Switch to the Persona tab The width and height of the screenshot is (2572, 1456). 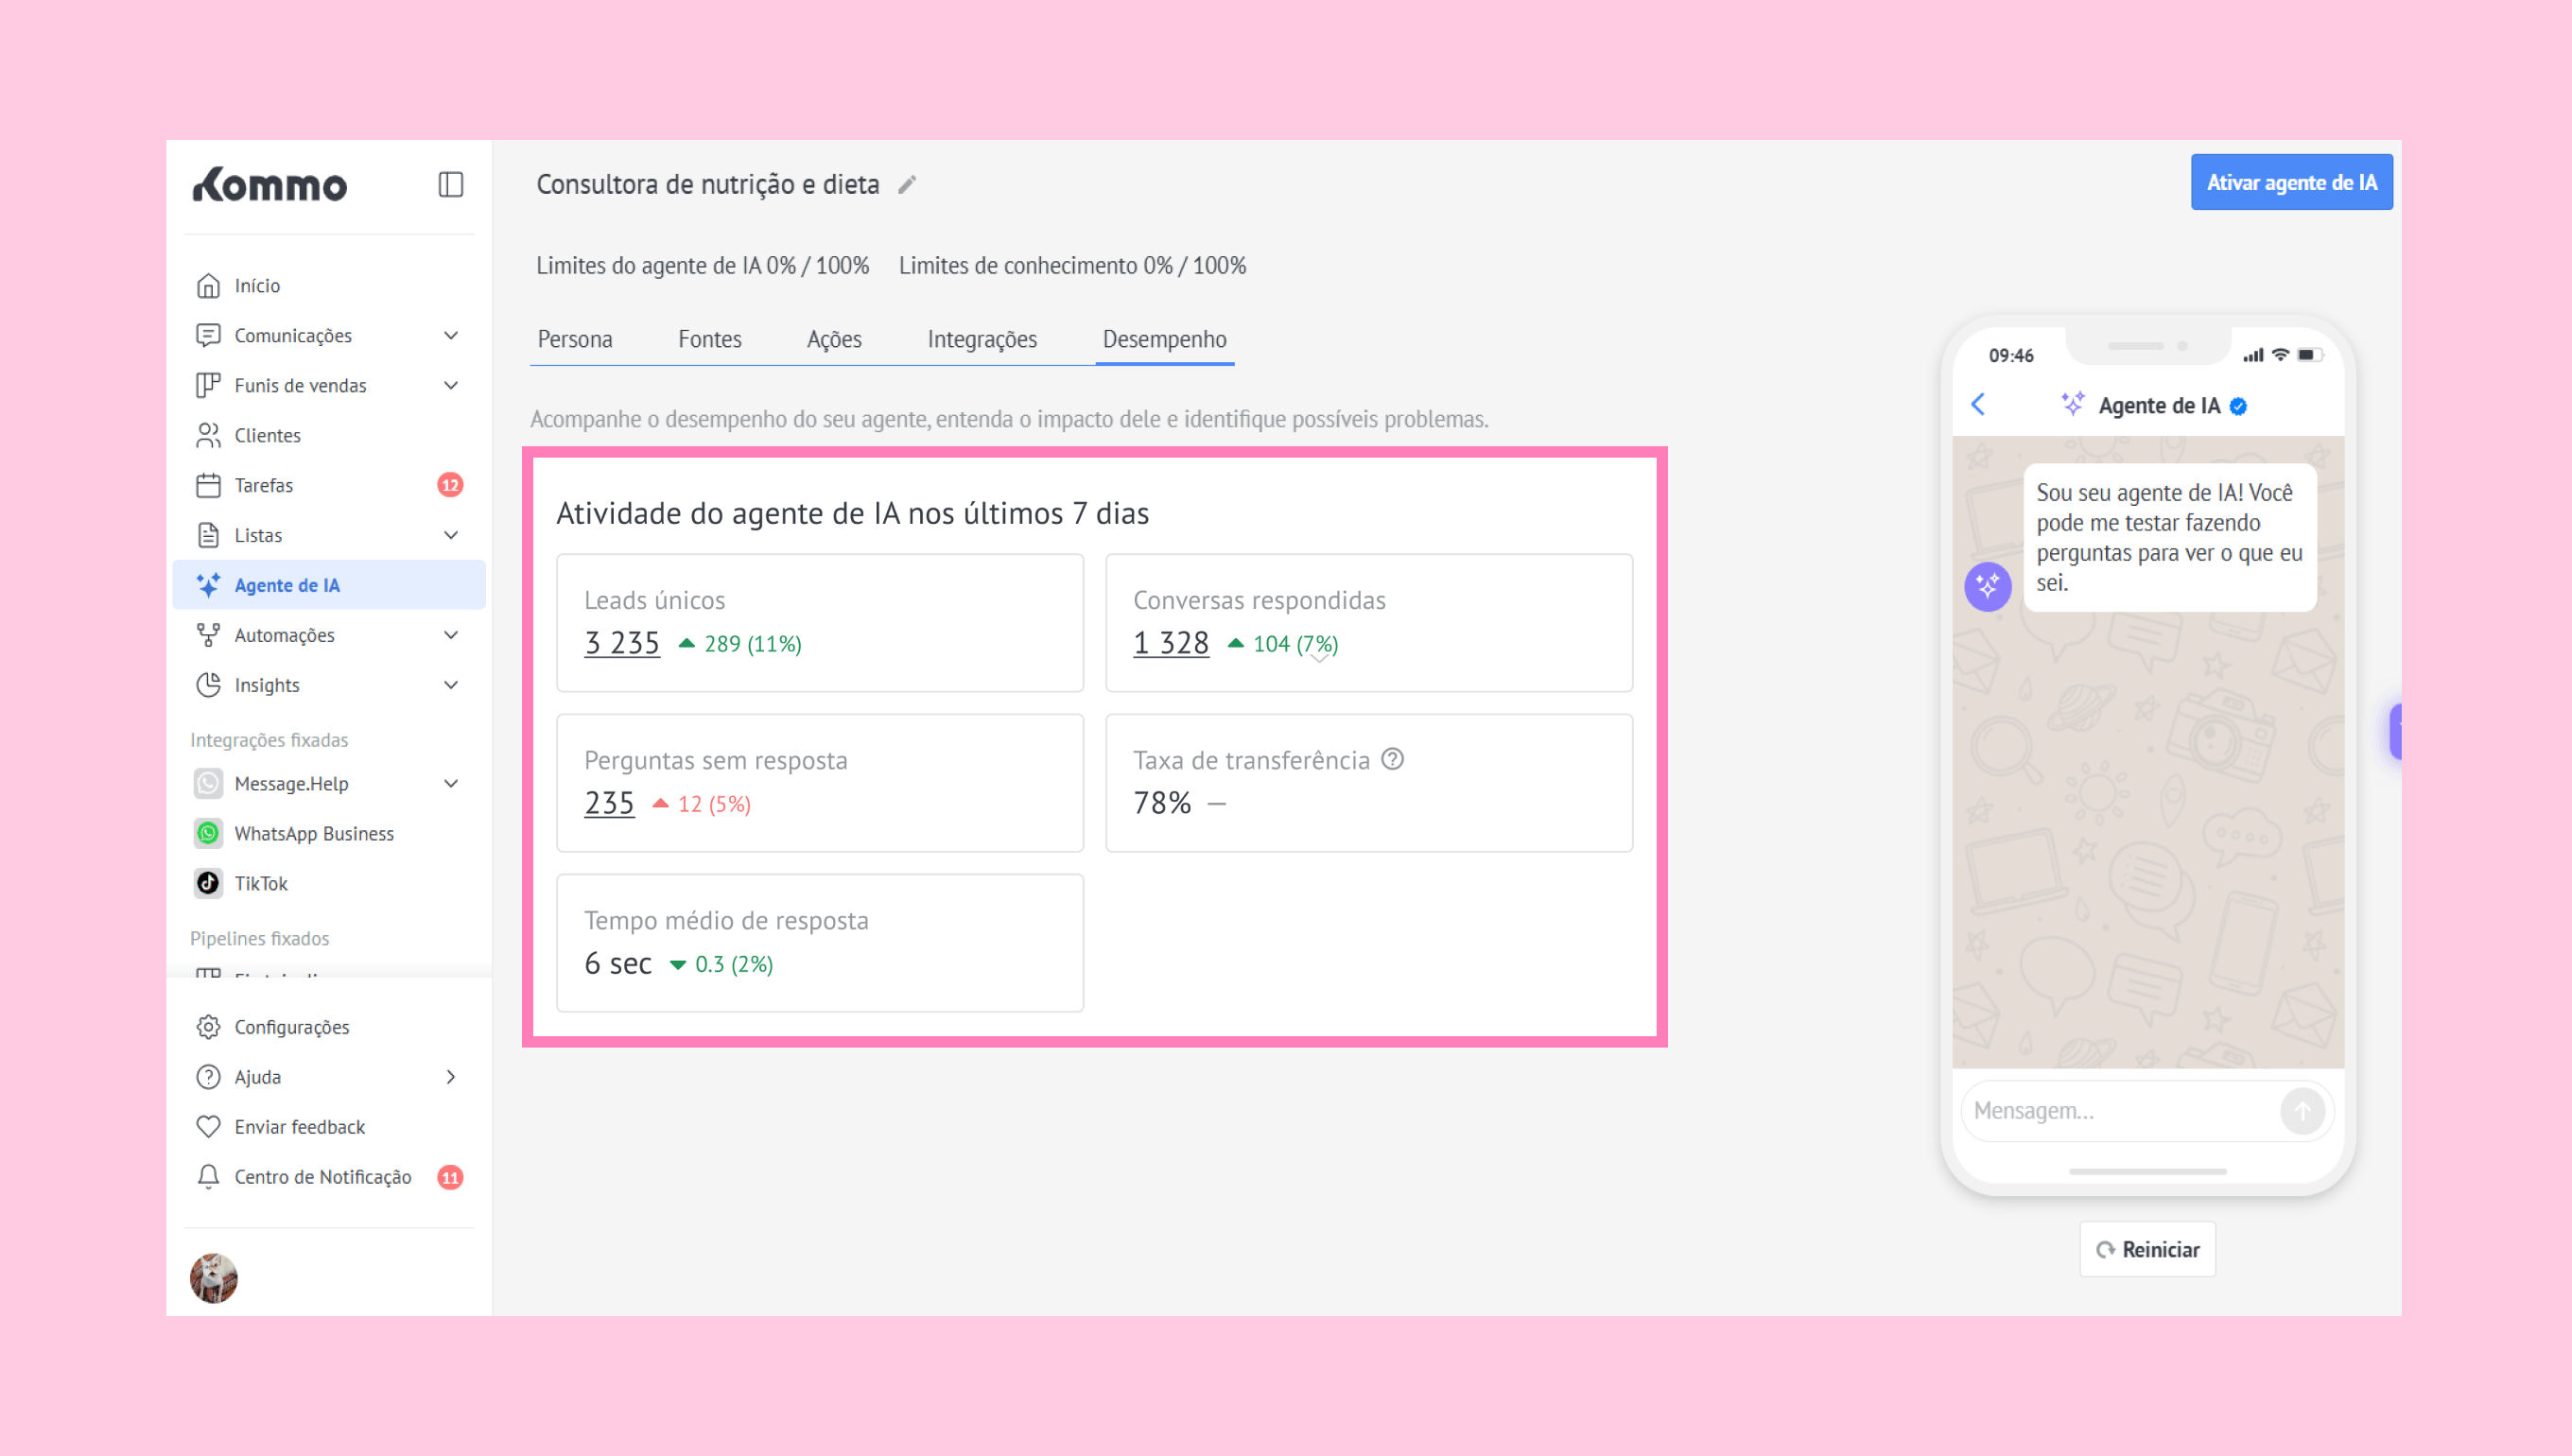575,339
